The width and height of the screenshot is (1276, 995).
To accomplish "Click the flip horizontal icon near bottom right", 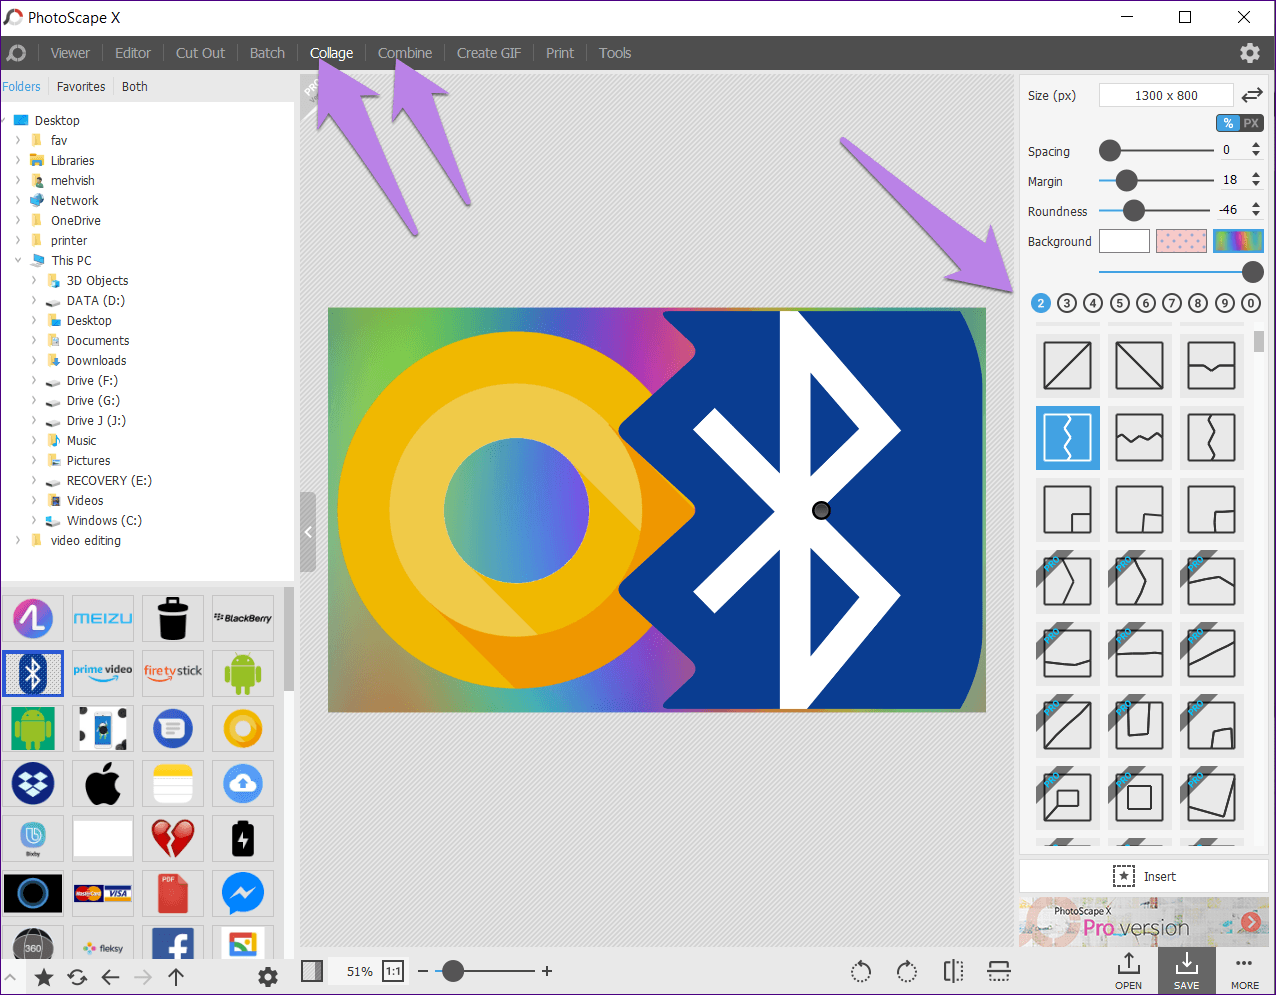I will click(x=952, y=970).
